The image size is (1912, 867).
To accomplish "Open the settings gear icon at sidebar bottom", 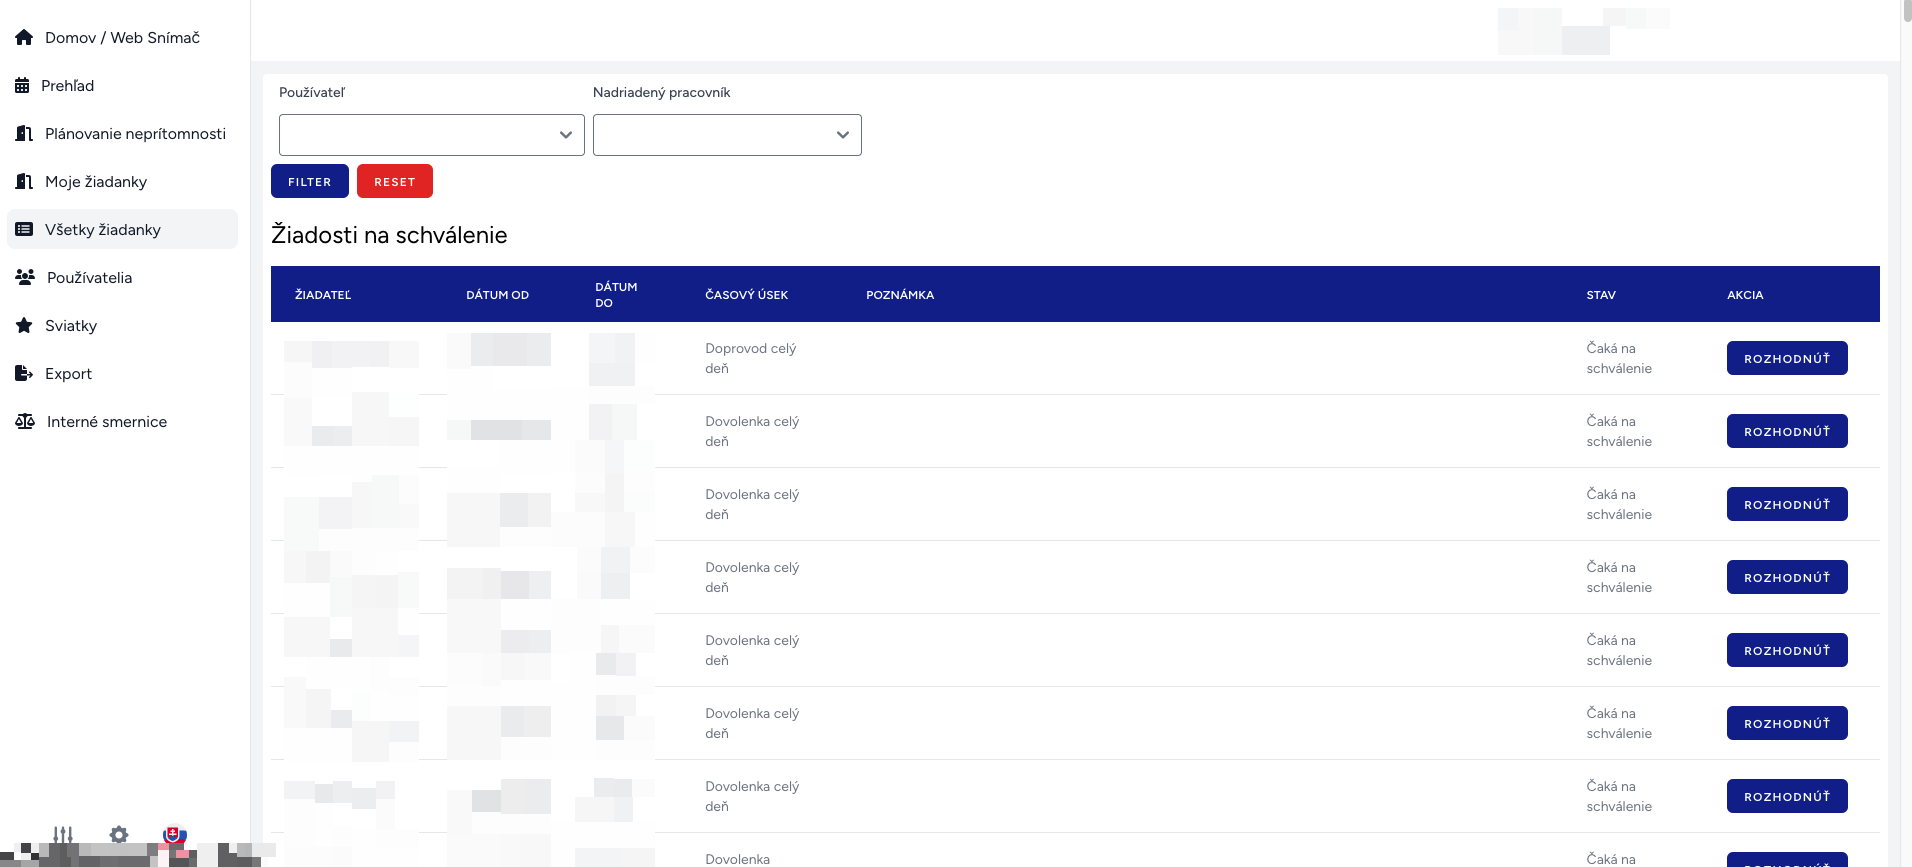I will (x=119, y=835).
